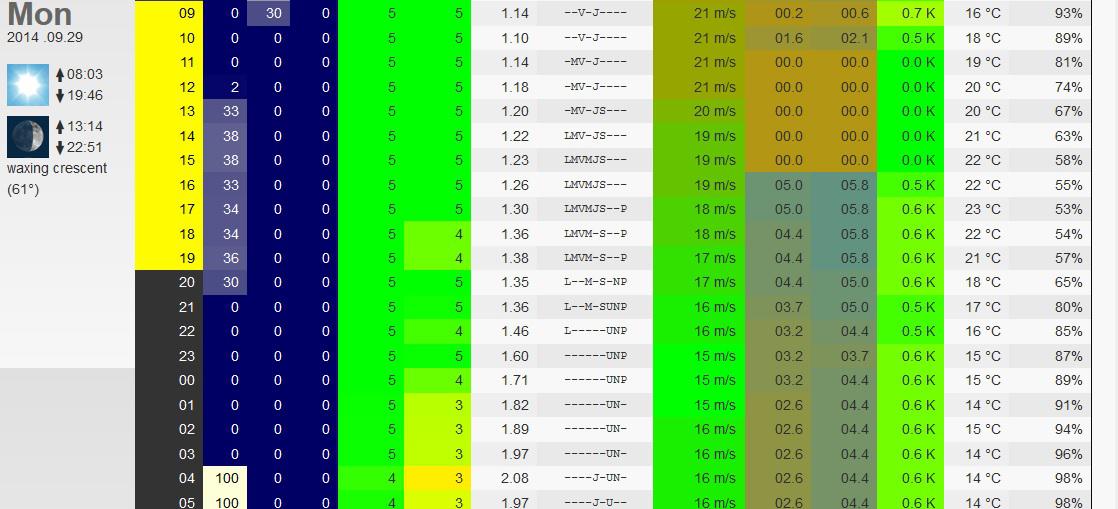Viewport: 1118px width, 509px height.
Task: Click the index value '1.14' at hour 09
Action: click(515, 14)
